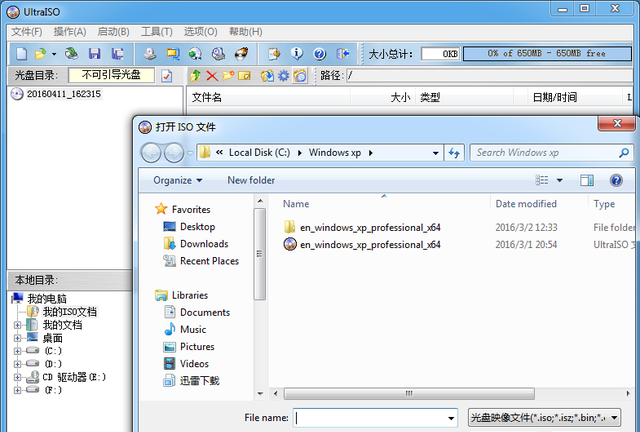
Task: Click the Help question mark toolbar icon
Action: pos(320,53)
